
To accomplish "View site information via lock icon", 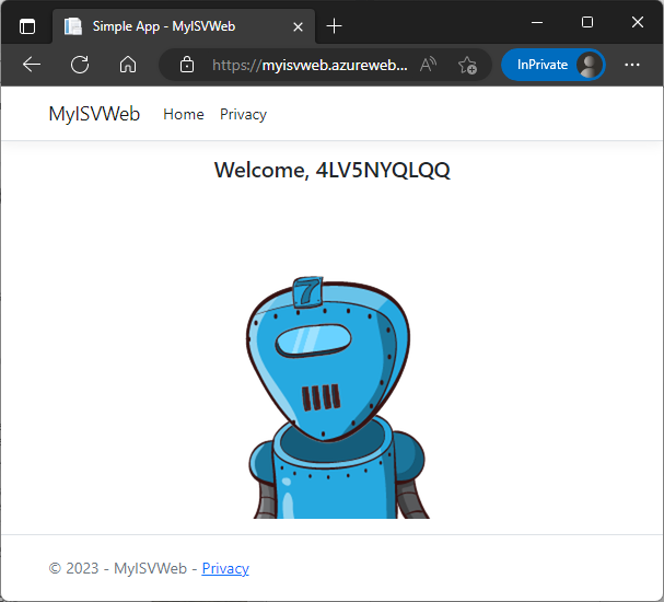I will 187,65.
